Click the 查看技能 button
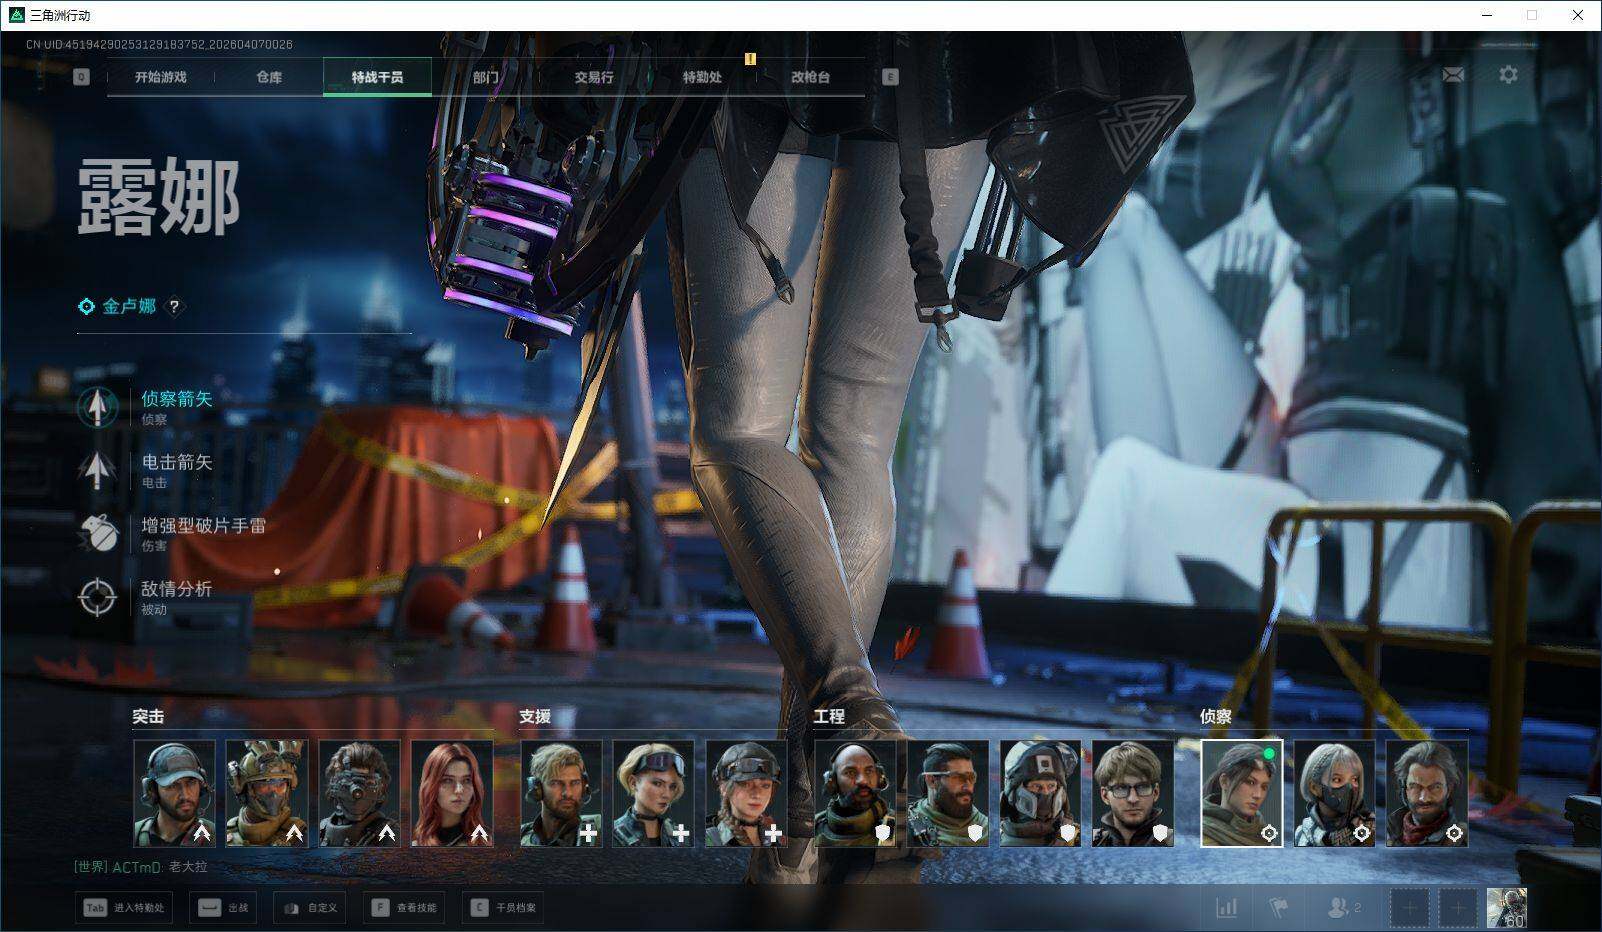 [404, 908]
